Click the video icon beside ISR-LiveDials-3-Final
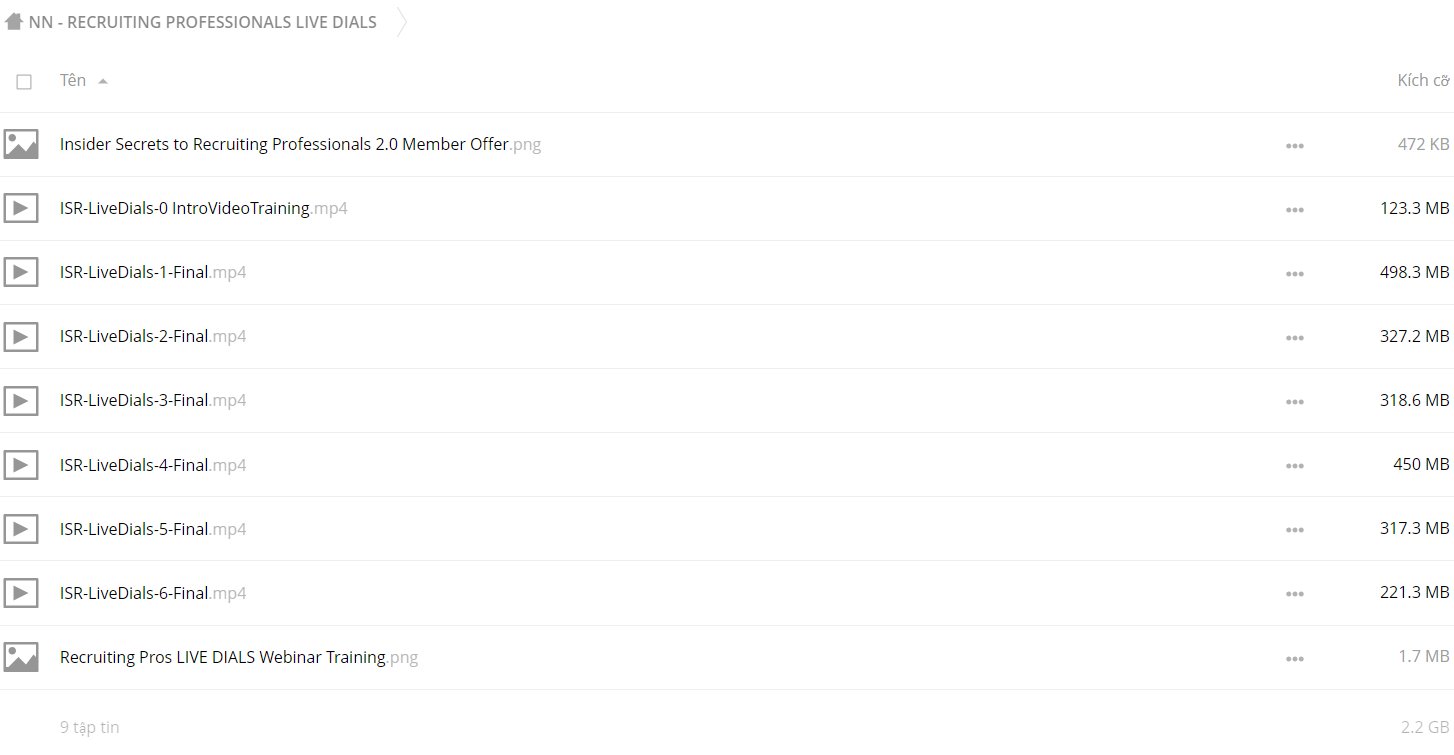Screen dimensions: 1454x755 click(21, 400)
